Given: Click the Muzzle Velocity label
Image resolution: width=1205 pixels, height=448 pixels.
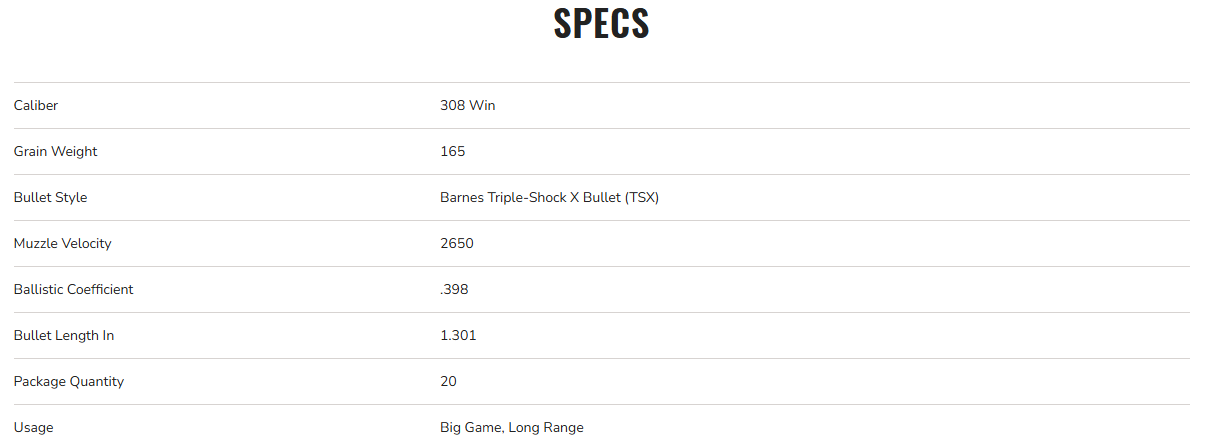Looking at the screenshot, I should point(62,243).
